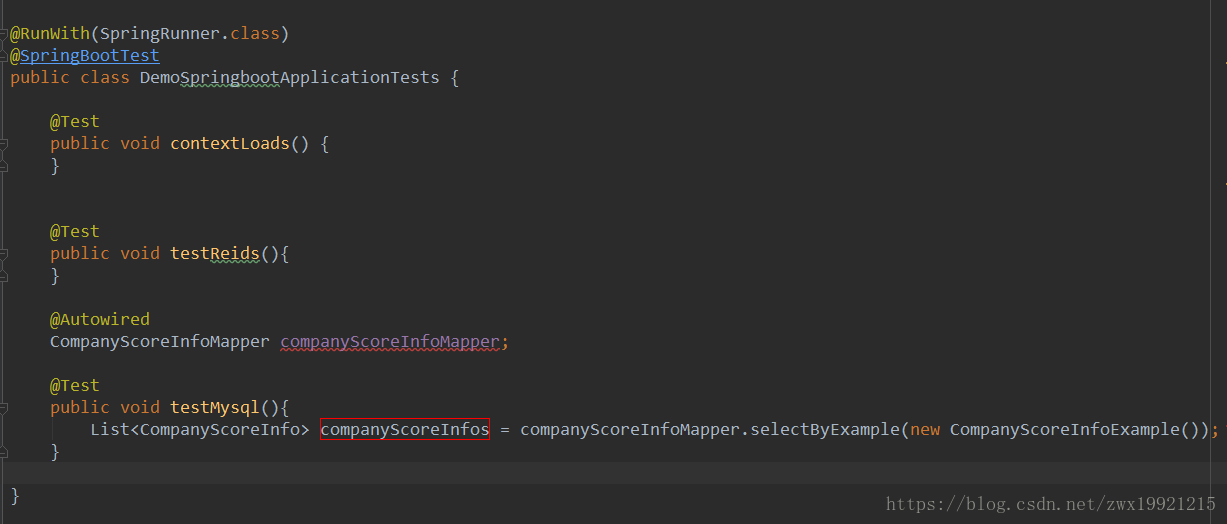Click the @Autowired annotation
Viewport: 1227px width, 524px height.
click(x=100, y=319)
